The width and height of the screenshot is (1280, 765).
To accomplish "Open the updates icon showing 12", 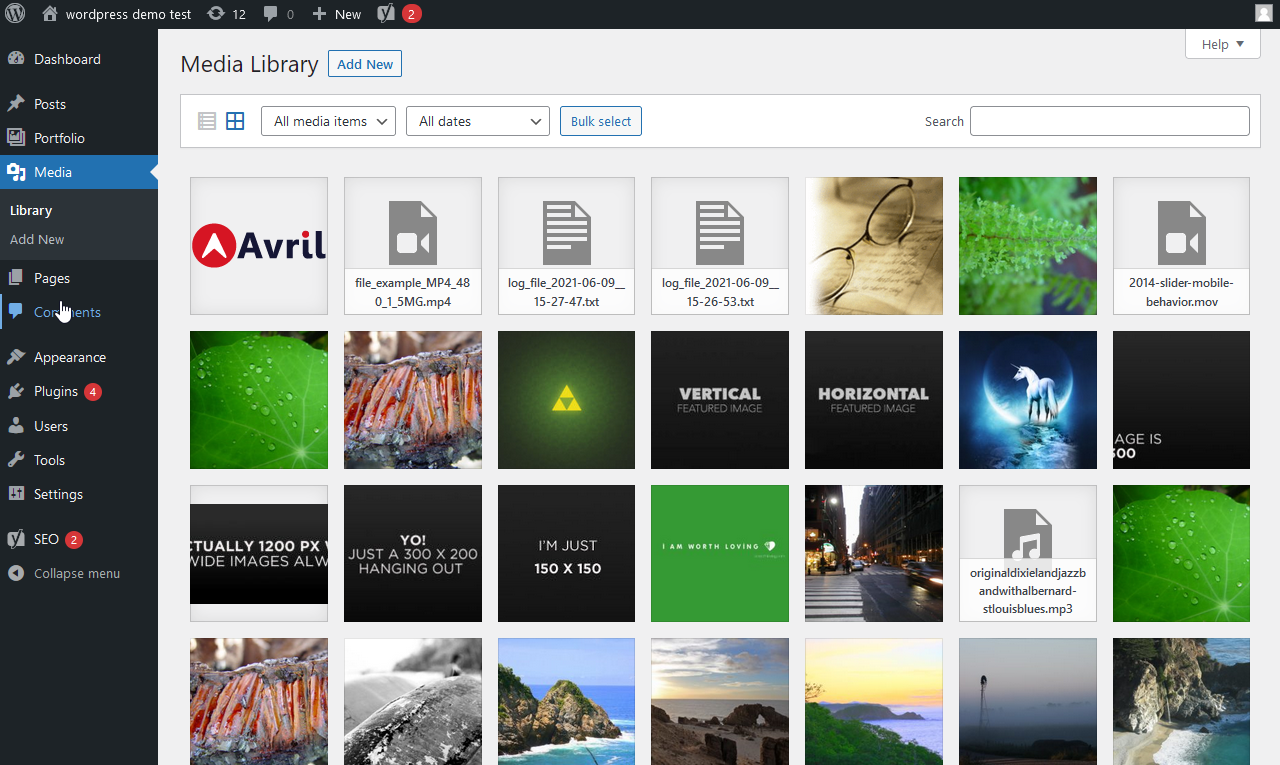I will (x=226, y=14).
